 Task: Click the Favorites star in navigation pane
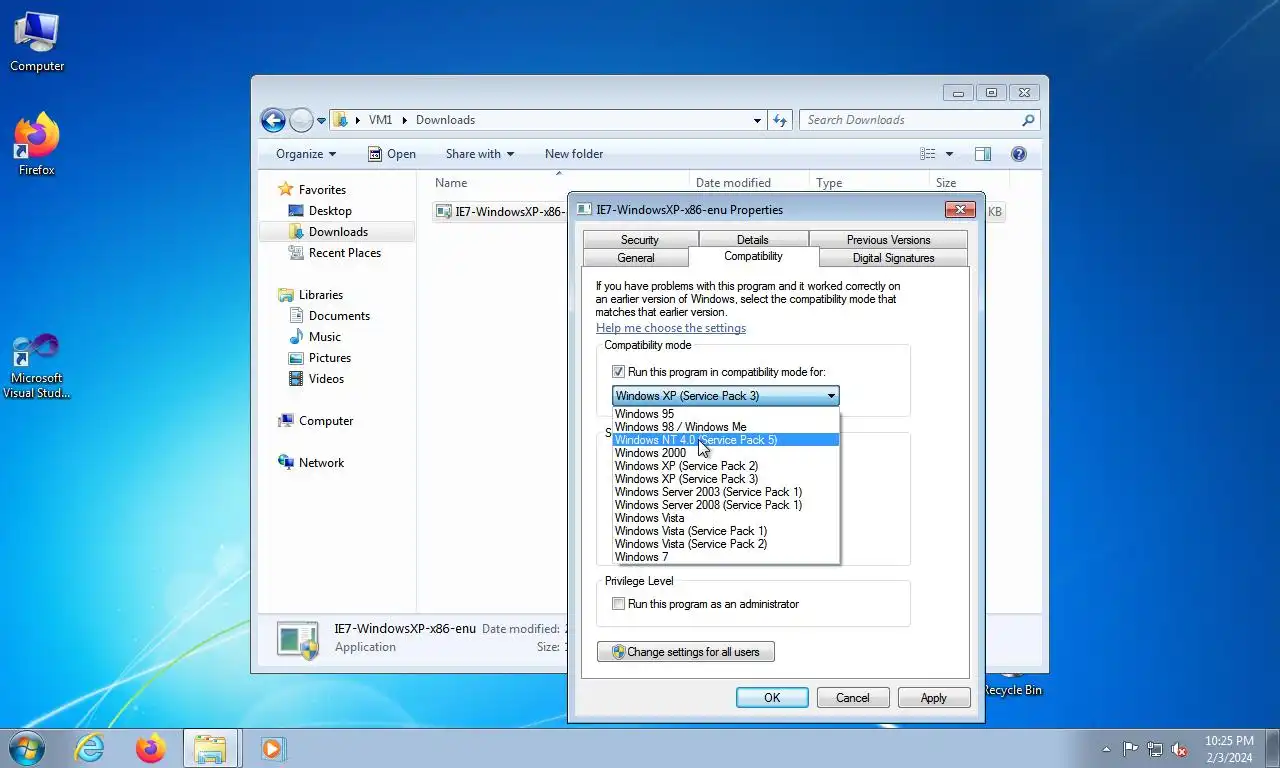pyautogui.click(x=286, y=189)
